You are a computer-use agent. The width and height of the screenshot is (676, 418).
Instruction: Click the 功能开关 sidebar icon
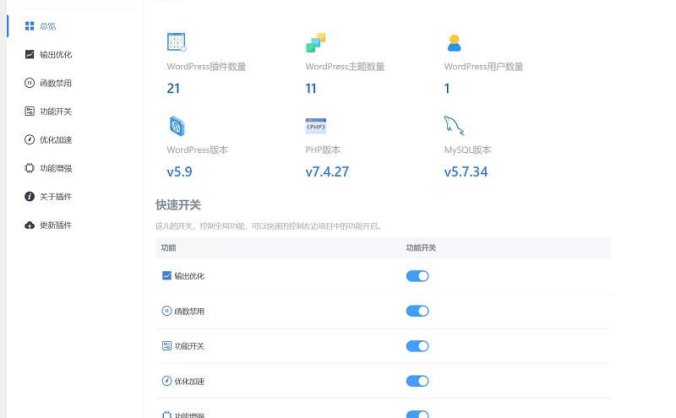(29, 111)
